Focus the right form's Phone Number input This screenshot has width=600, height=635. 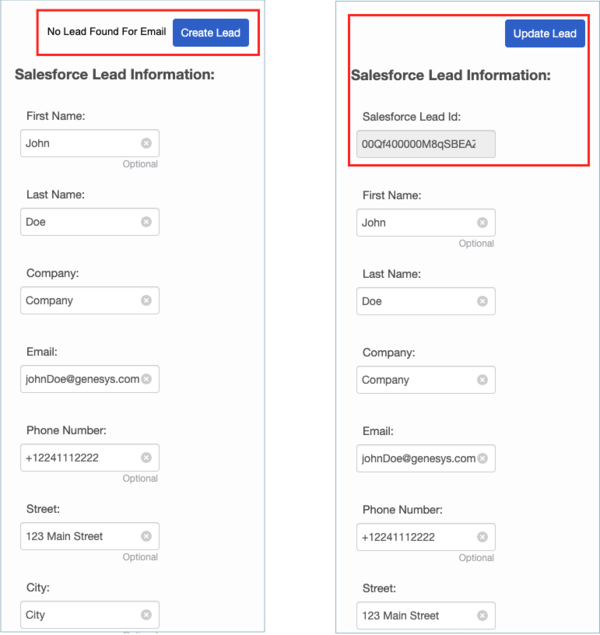(x=426, y=537)
